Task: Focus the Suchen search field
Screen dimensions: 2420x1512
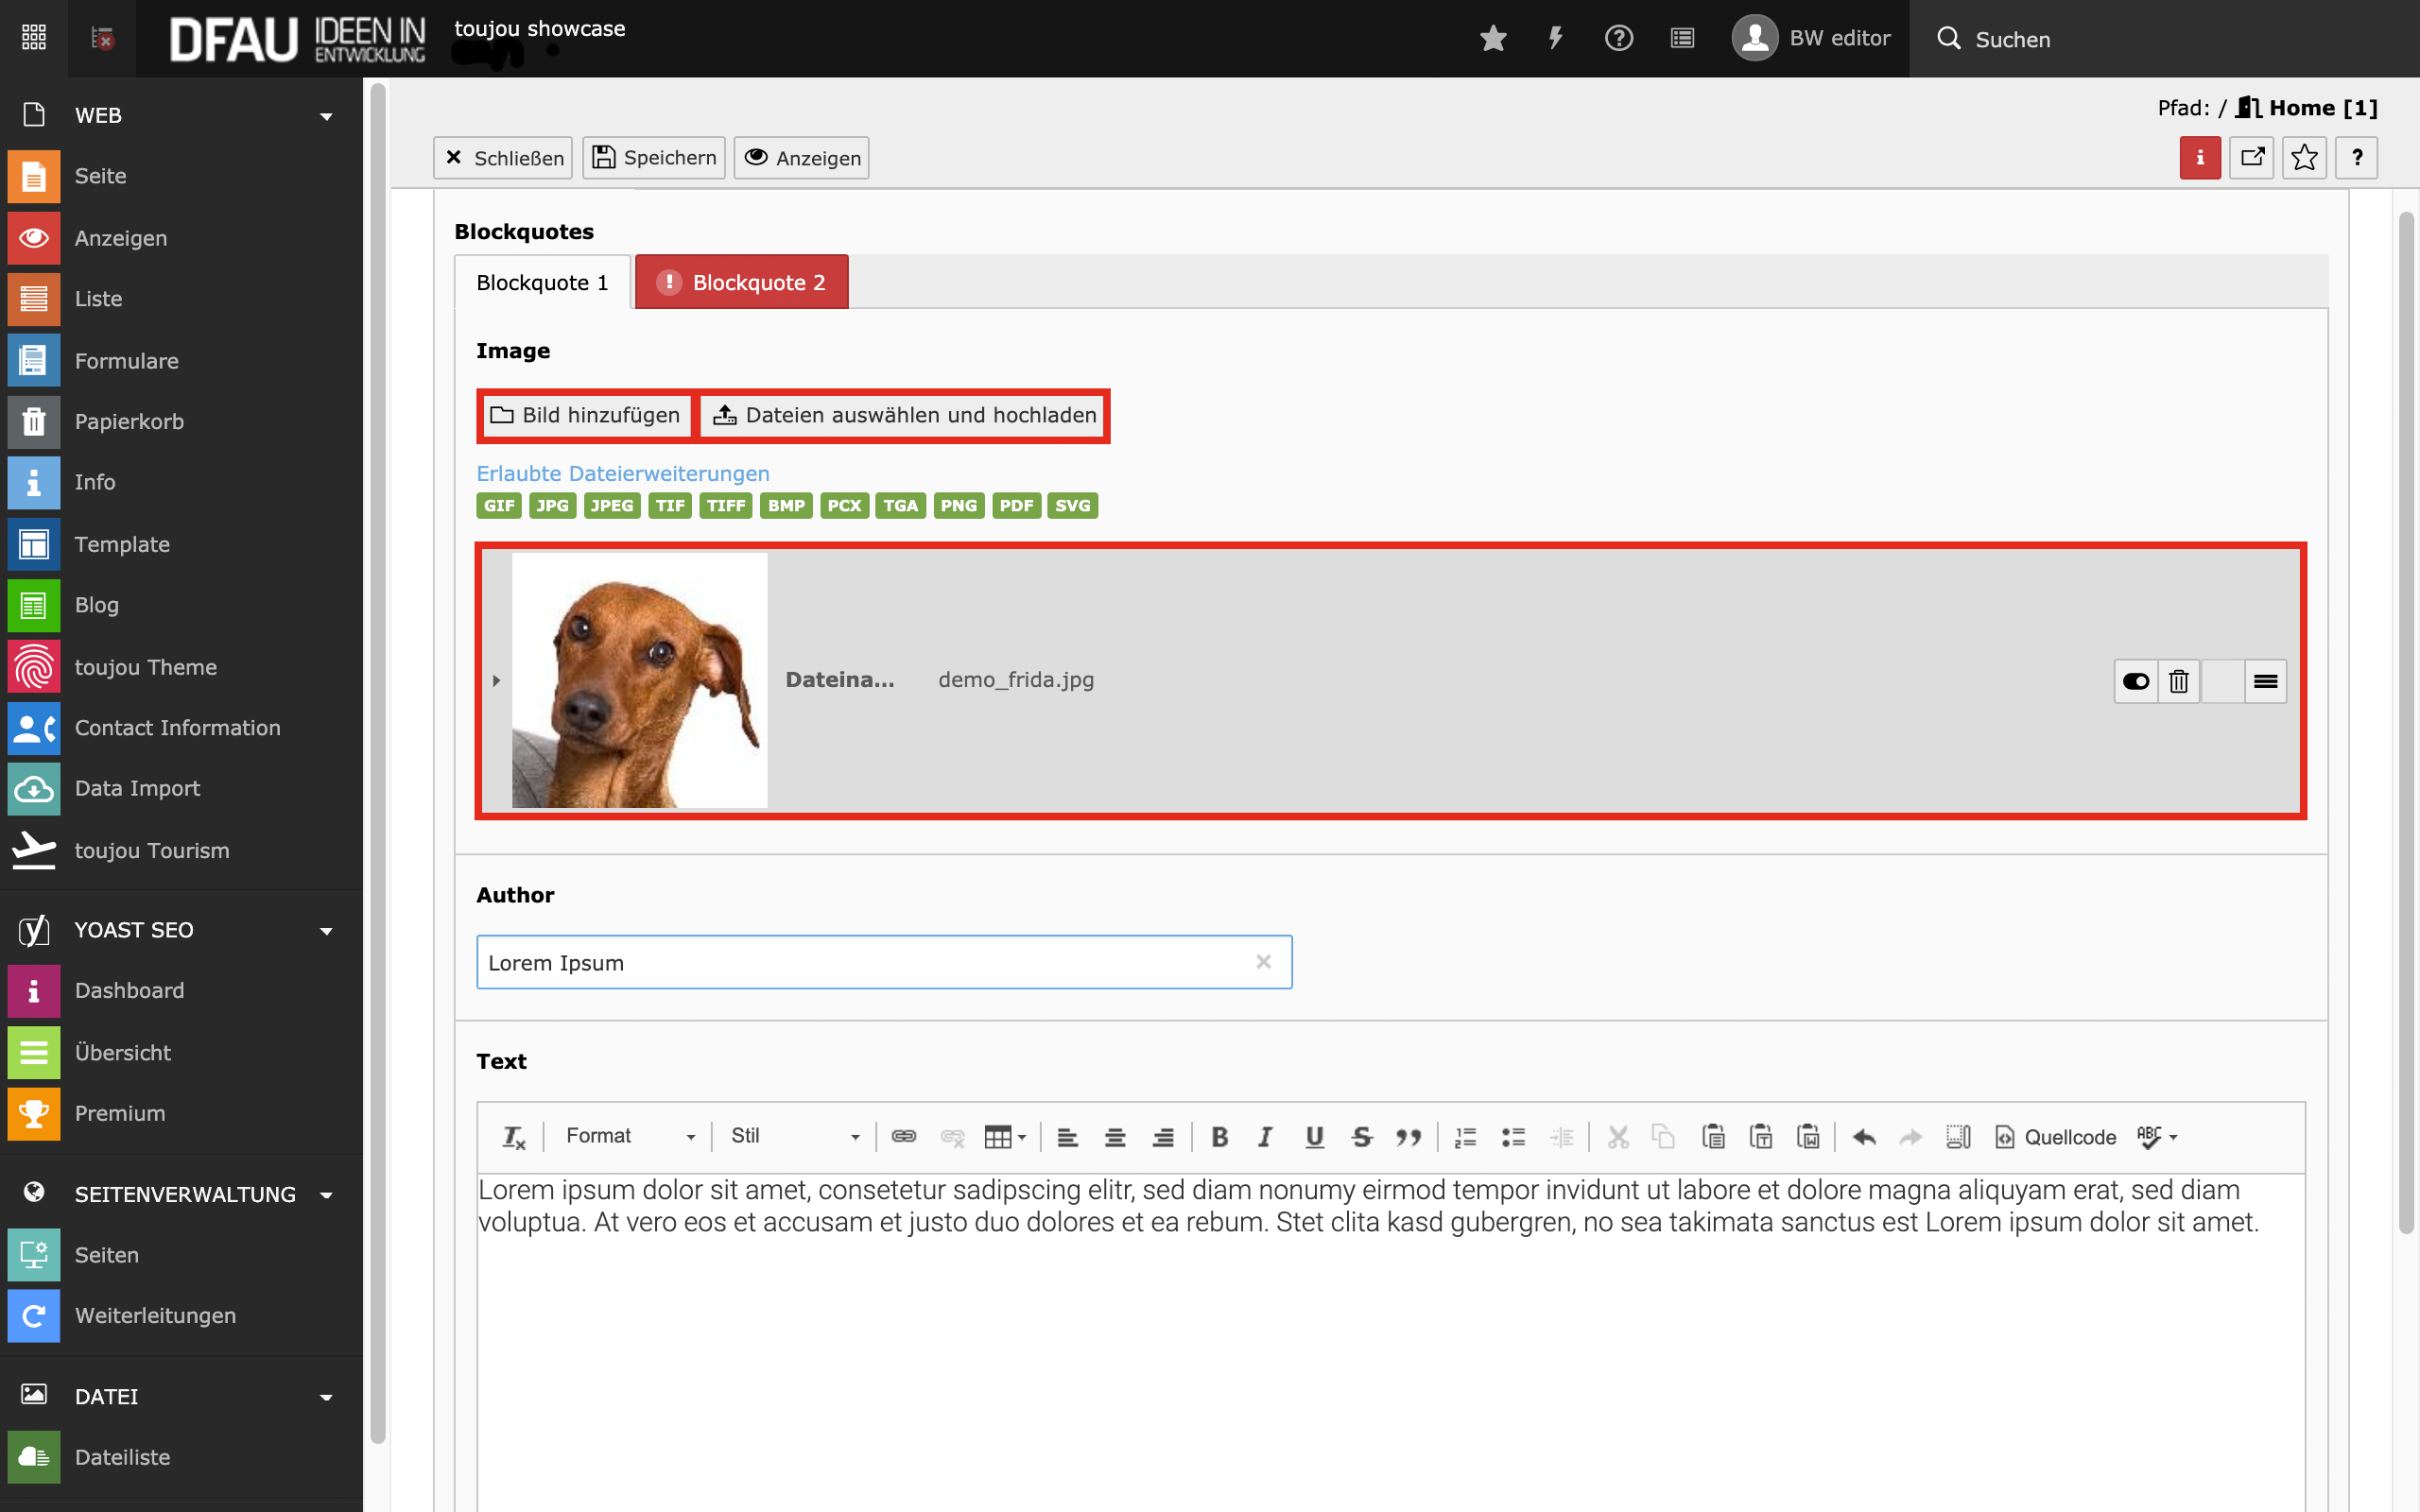Action: pos(2164,39)
